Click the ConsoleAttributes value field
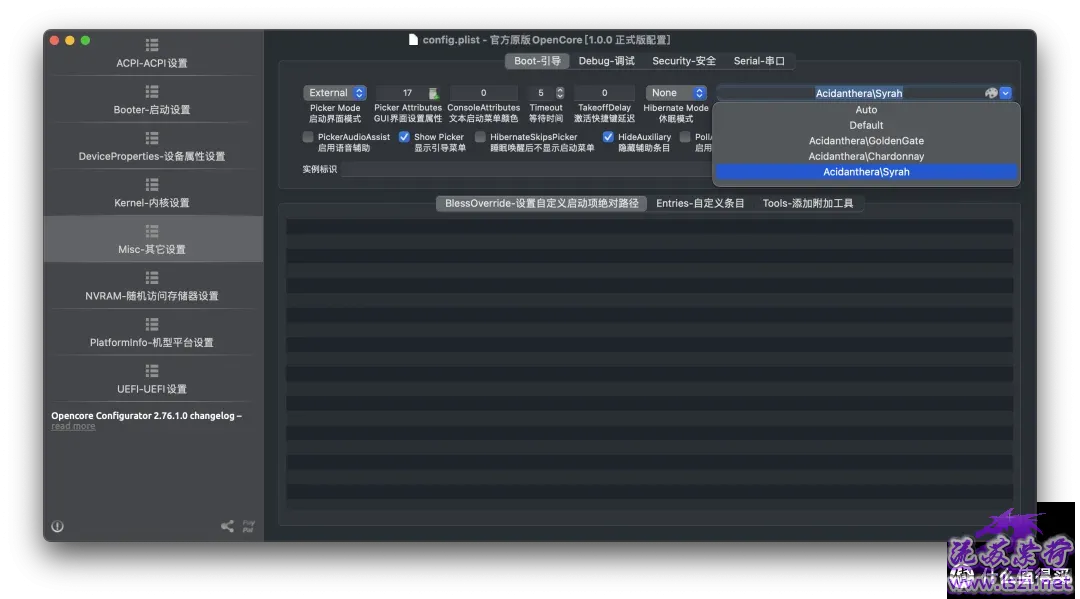 [484, 93]
